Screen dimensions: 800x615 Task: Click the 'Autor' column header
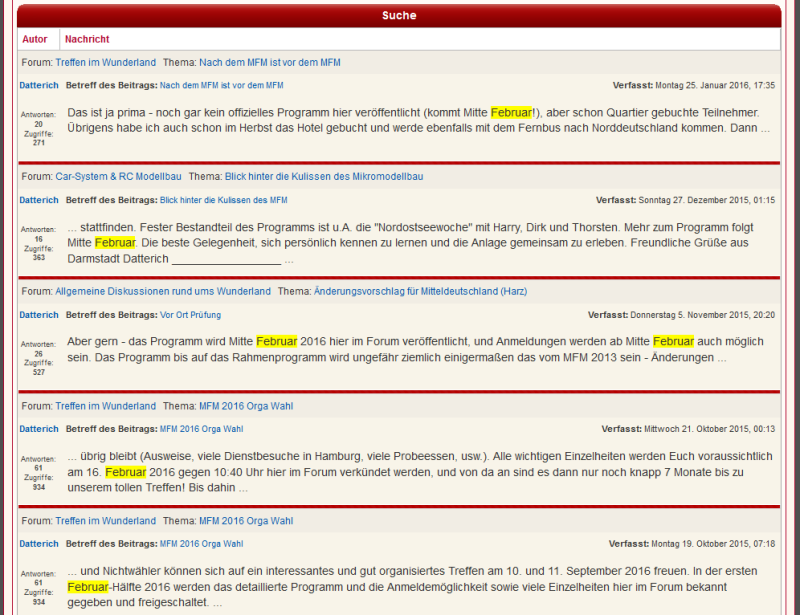(35, 39)
